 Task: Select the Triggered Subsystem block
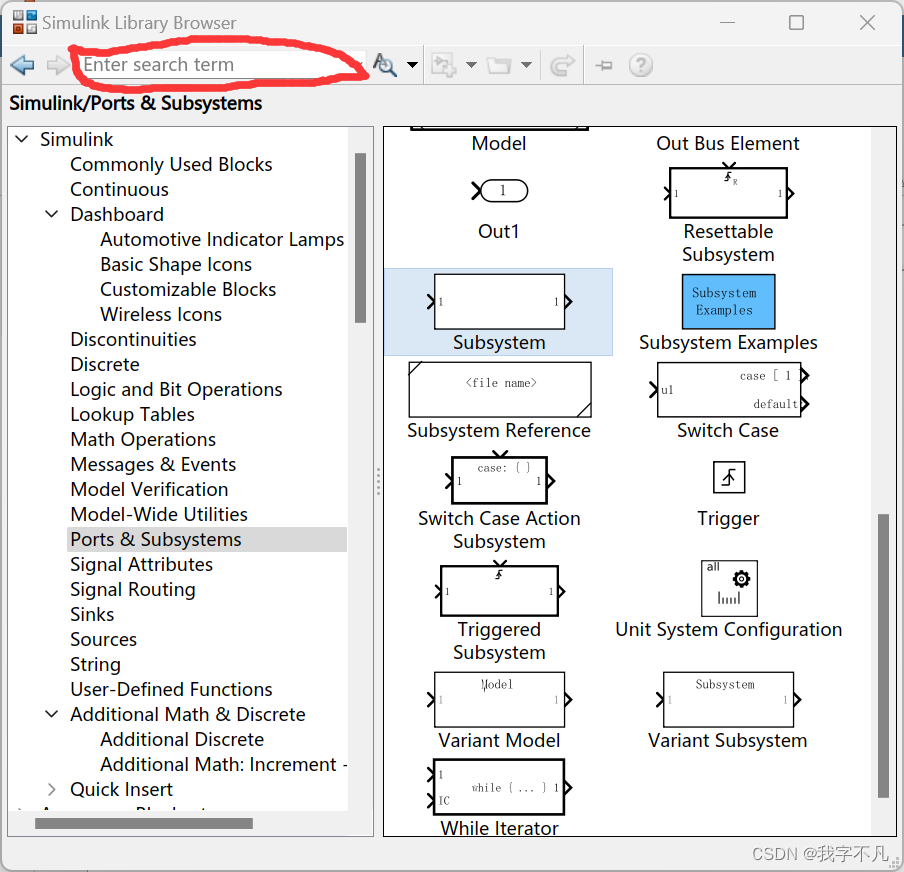pos(499,590)
